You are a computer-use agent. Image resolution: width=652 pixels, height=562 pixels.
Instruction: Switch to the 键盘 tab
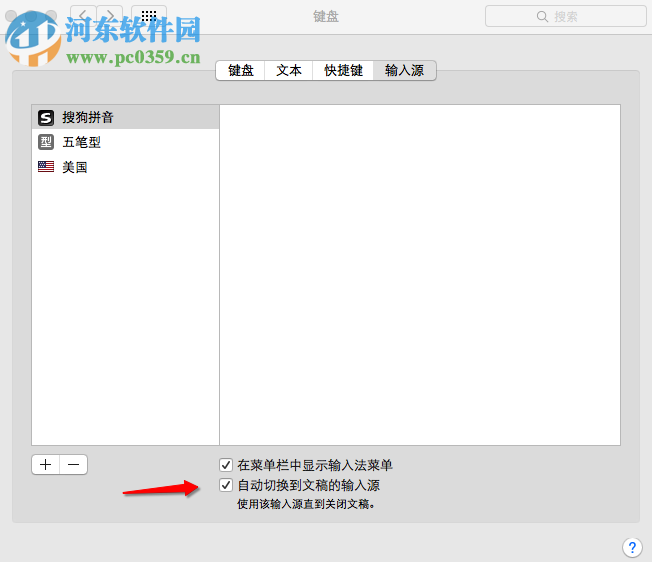pos(240,70)
